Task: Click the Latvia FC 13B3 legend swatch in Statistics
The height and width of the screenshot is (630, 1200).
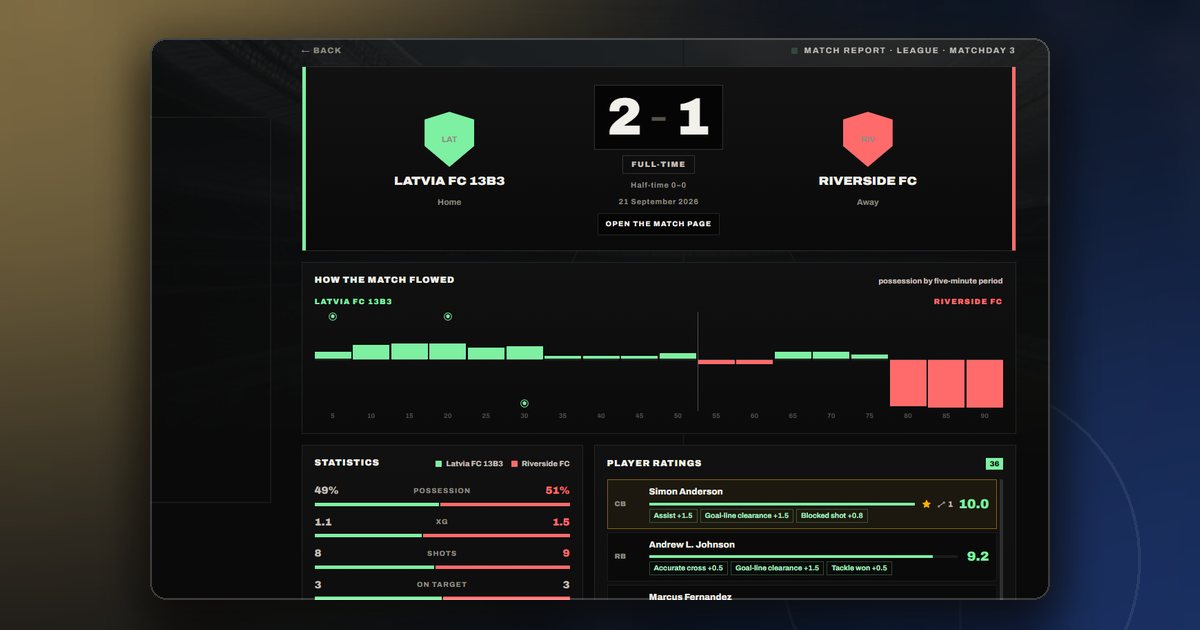Action: click(x=438, y=464)
